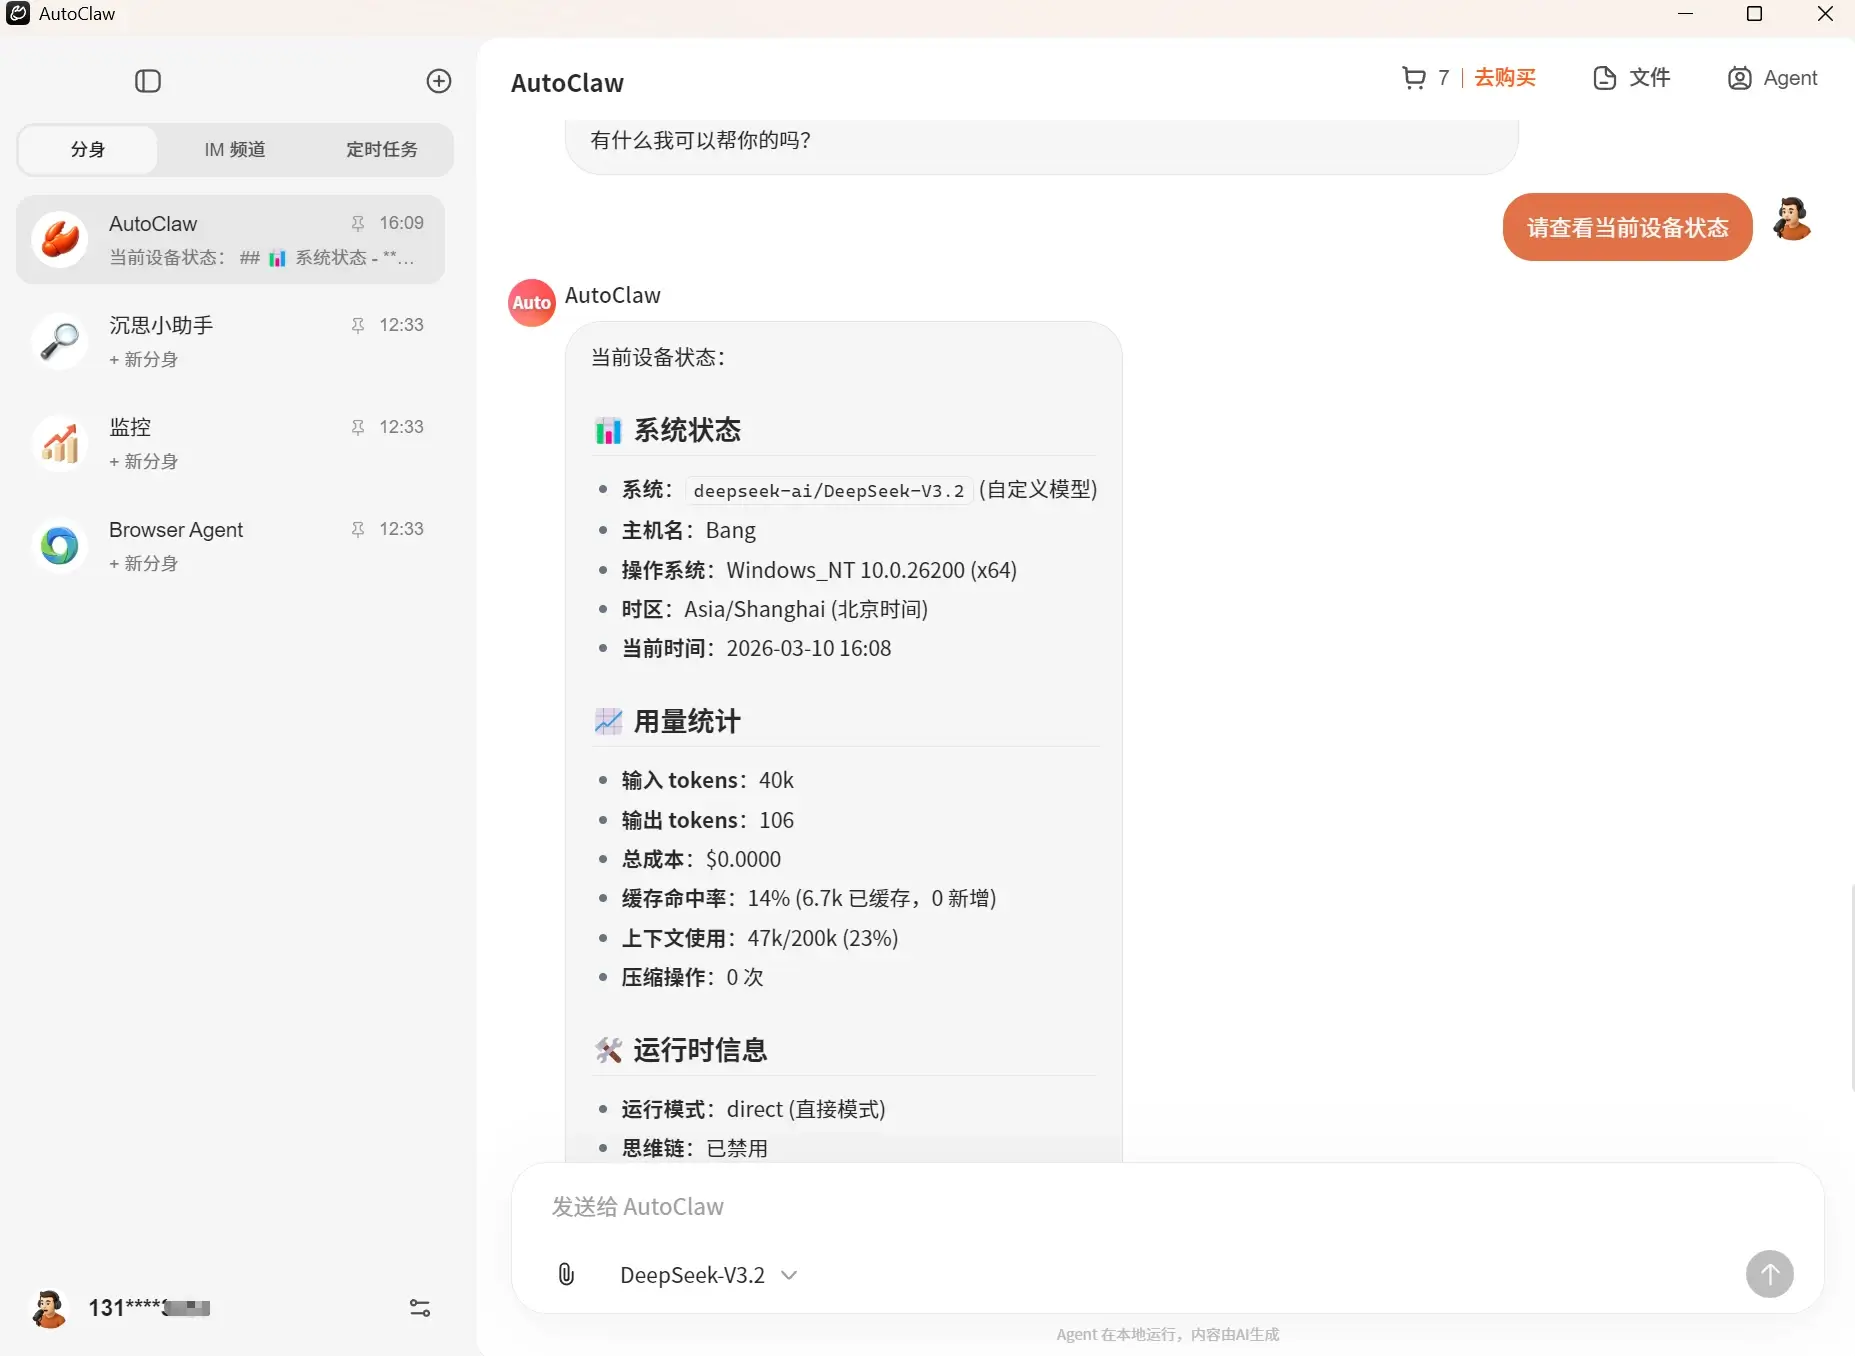Click the shopping cart icon
This screenshot has height=1356, width=1855.
coord(1413,78)
